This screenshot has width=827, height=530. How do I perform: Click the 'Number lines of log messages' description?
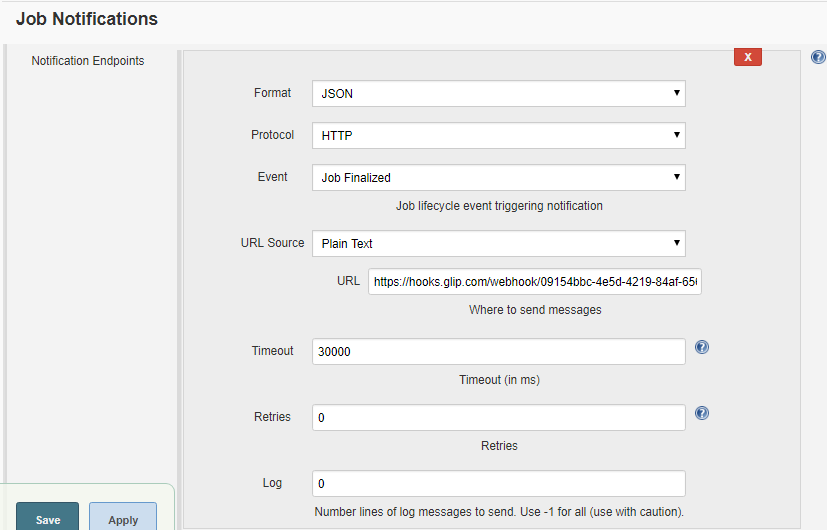coord(499,512)
